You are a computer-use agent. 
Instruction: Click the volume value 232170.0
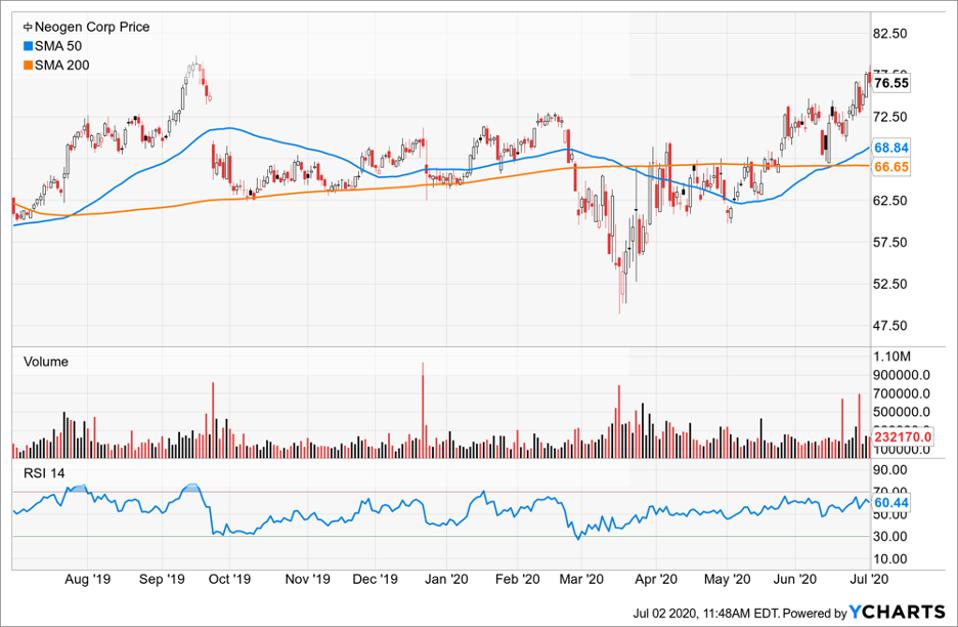901,437
